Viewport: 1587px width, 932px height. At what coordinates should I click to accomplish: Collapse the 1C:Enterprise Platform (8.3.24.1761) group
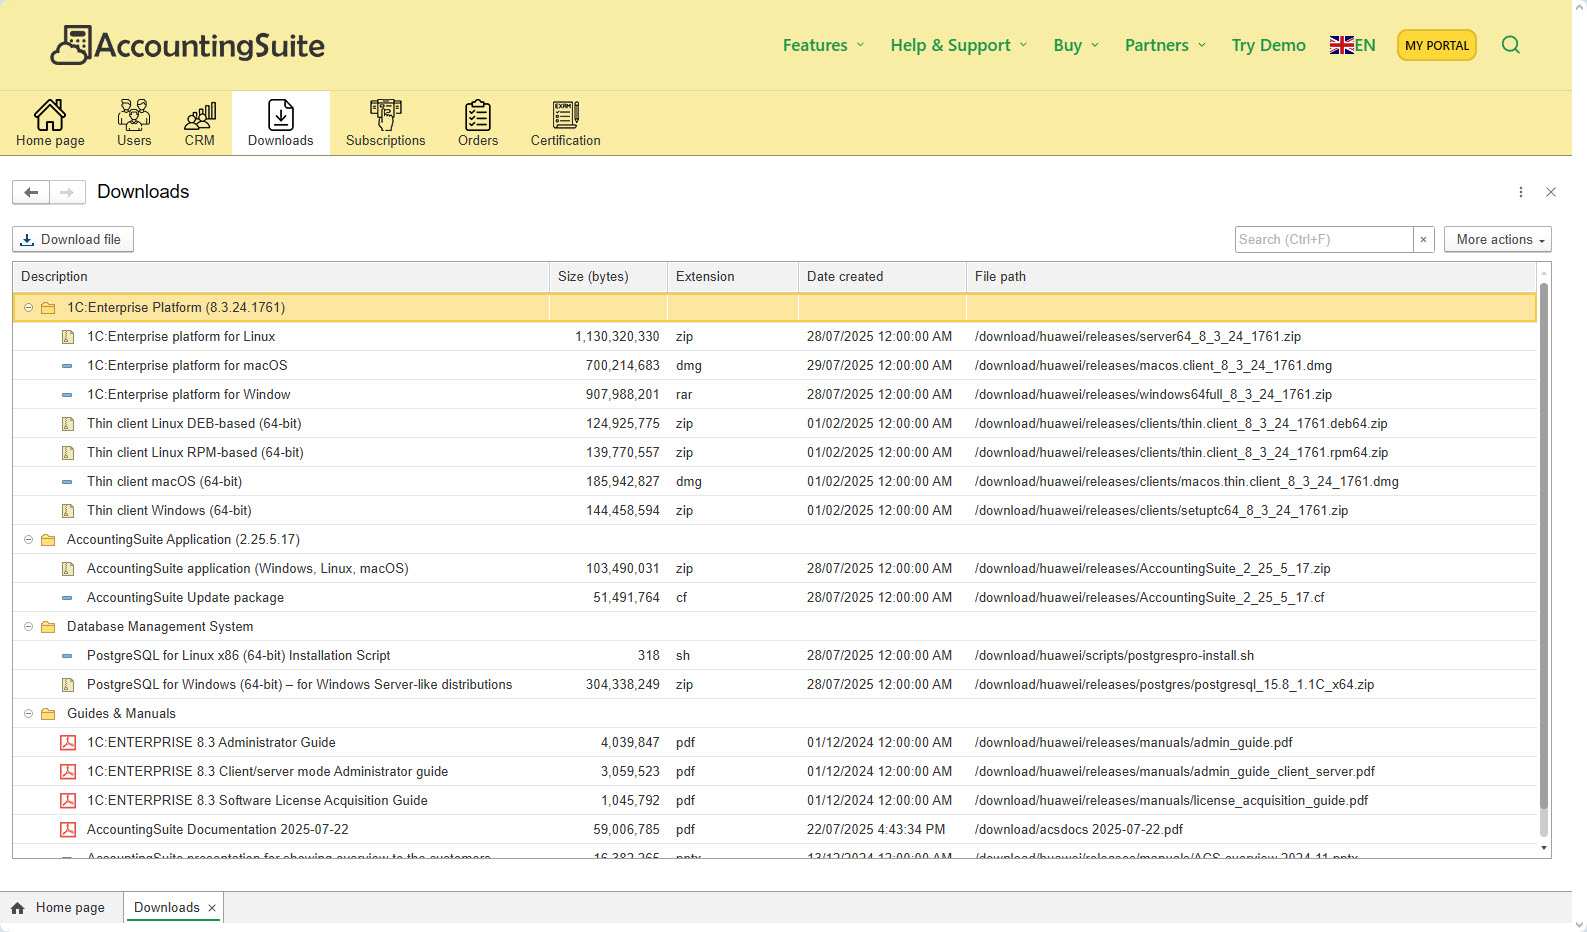tap(29, 308)
